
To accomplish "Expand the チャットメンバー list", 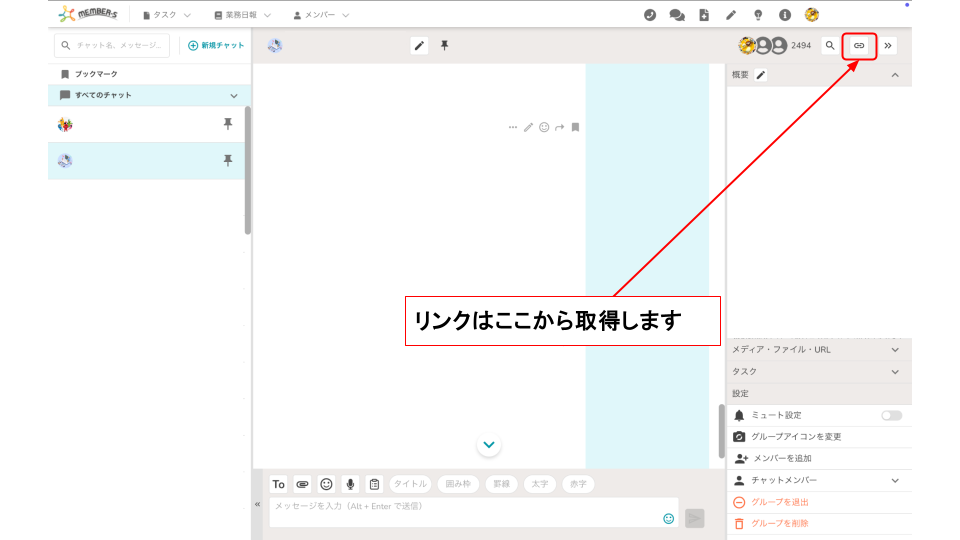I will [894, 481].
